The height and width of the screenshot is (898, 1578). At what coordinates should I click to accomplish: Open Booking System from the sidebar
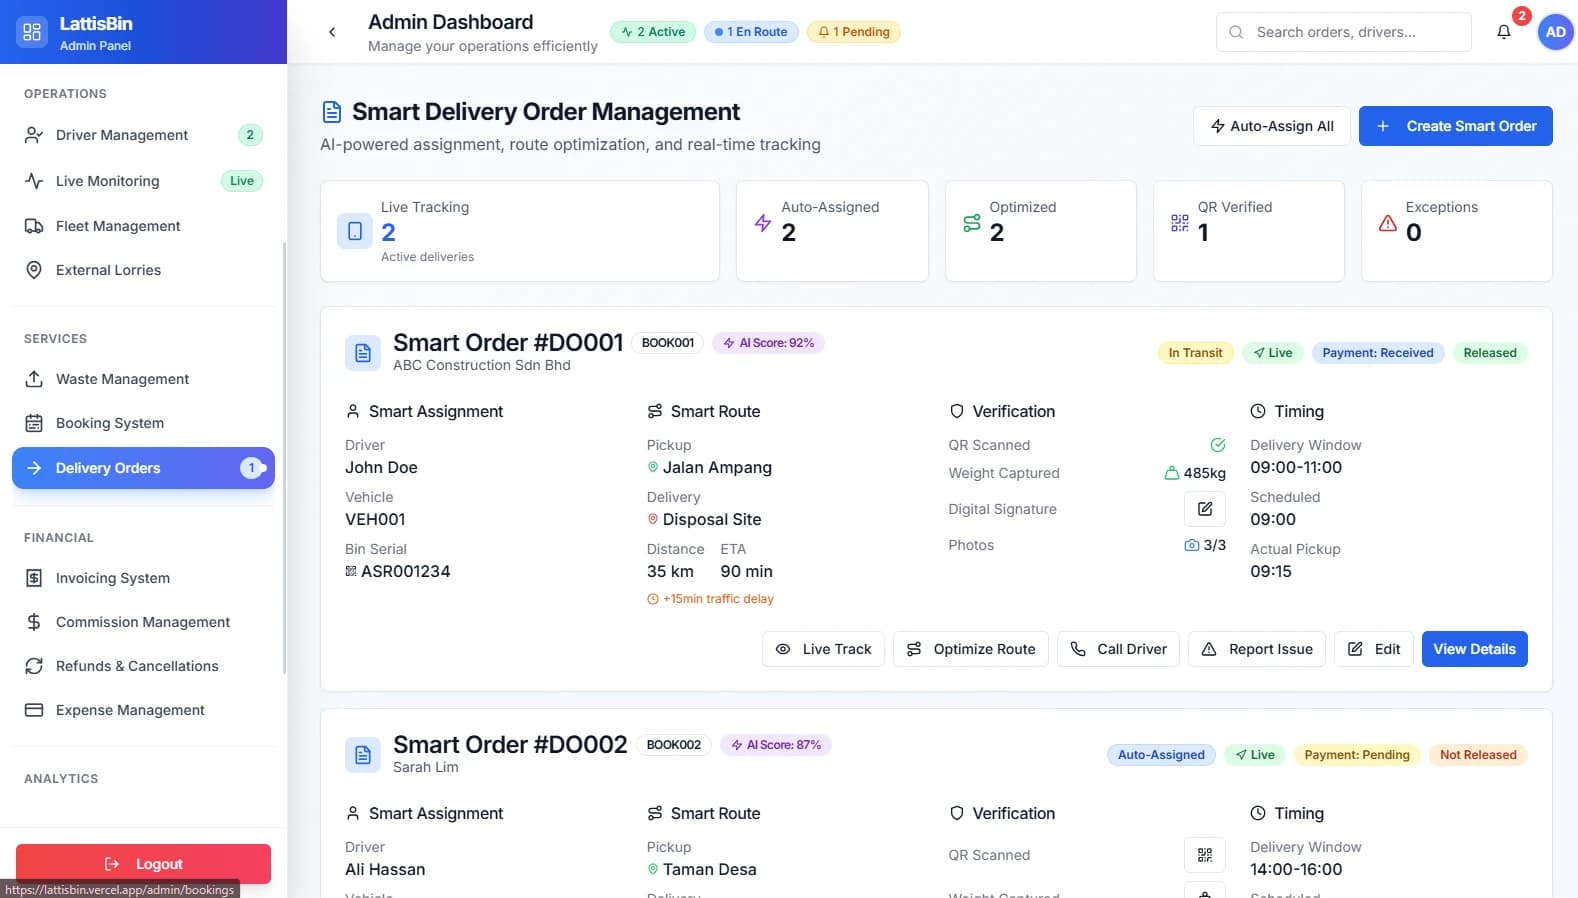pos(110,423)
